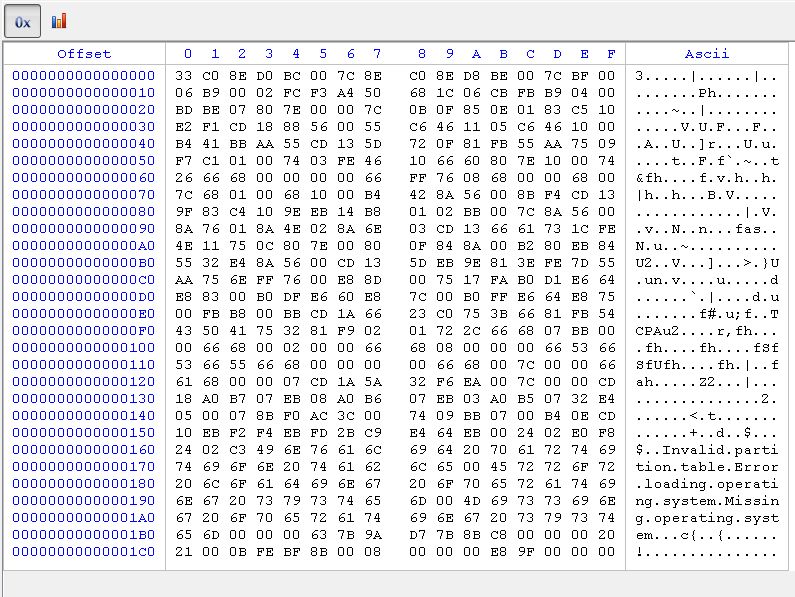795x597 pixels.
Task: Click the '.loading.operati' ASCII text
Action: 706,483
